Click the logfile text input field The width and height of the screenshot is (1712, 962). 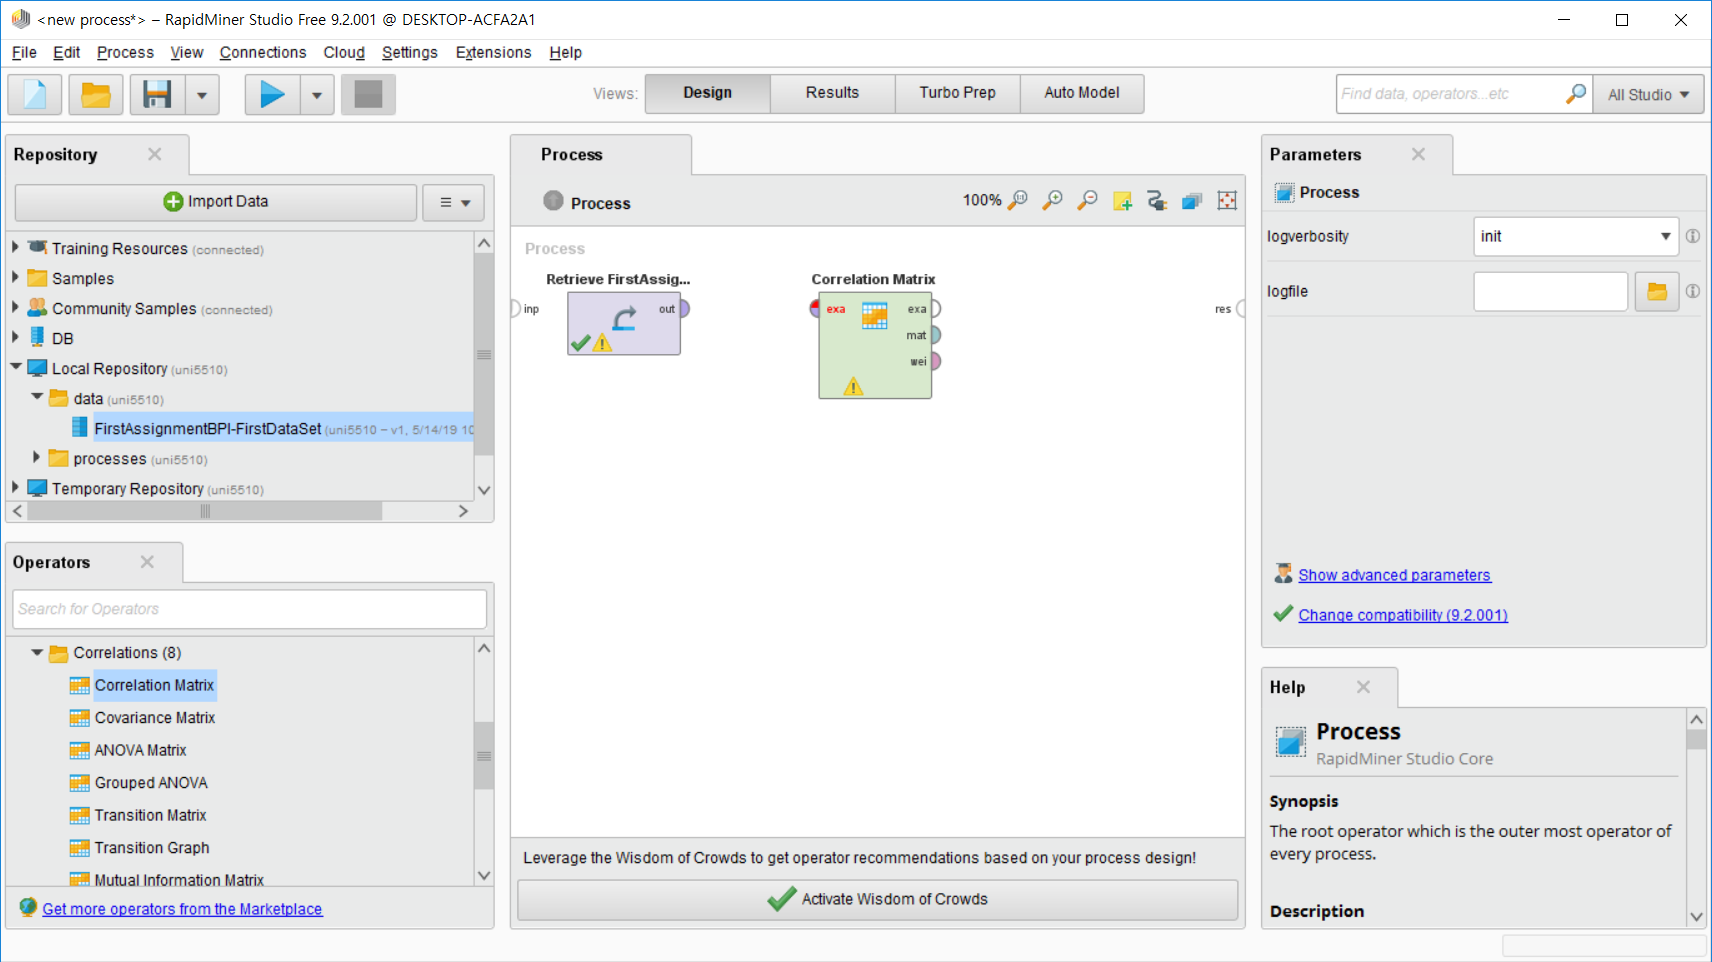point(1551,291)
